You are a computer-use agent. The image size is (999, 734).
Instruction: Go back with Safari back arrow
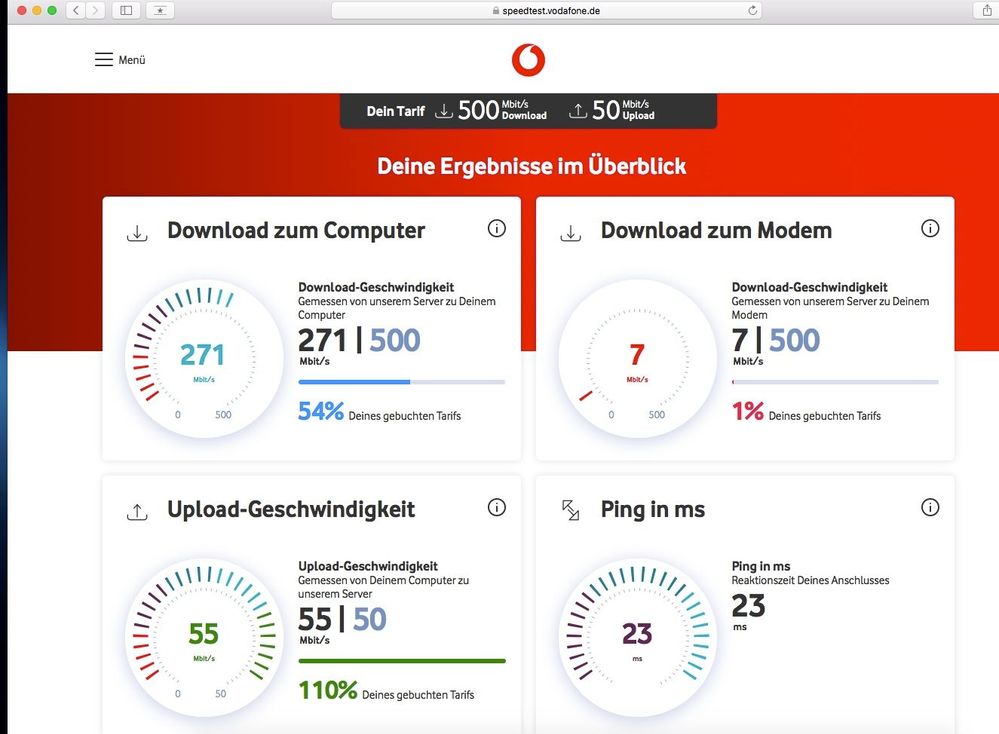point(76,10)
